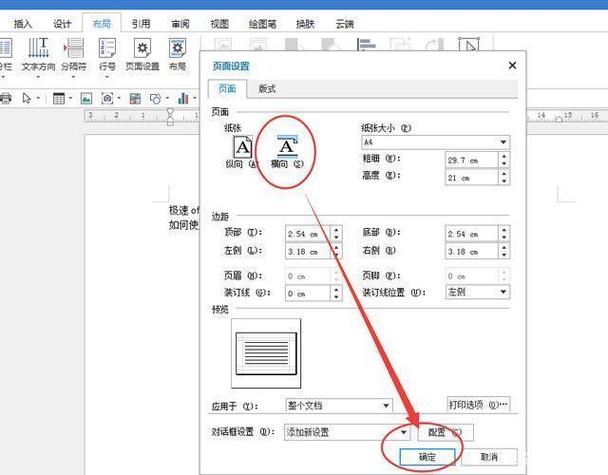Adjust the 宽度 width spinner
608x475 pixels.
504,160
